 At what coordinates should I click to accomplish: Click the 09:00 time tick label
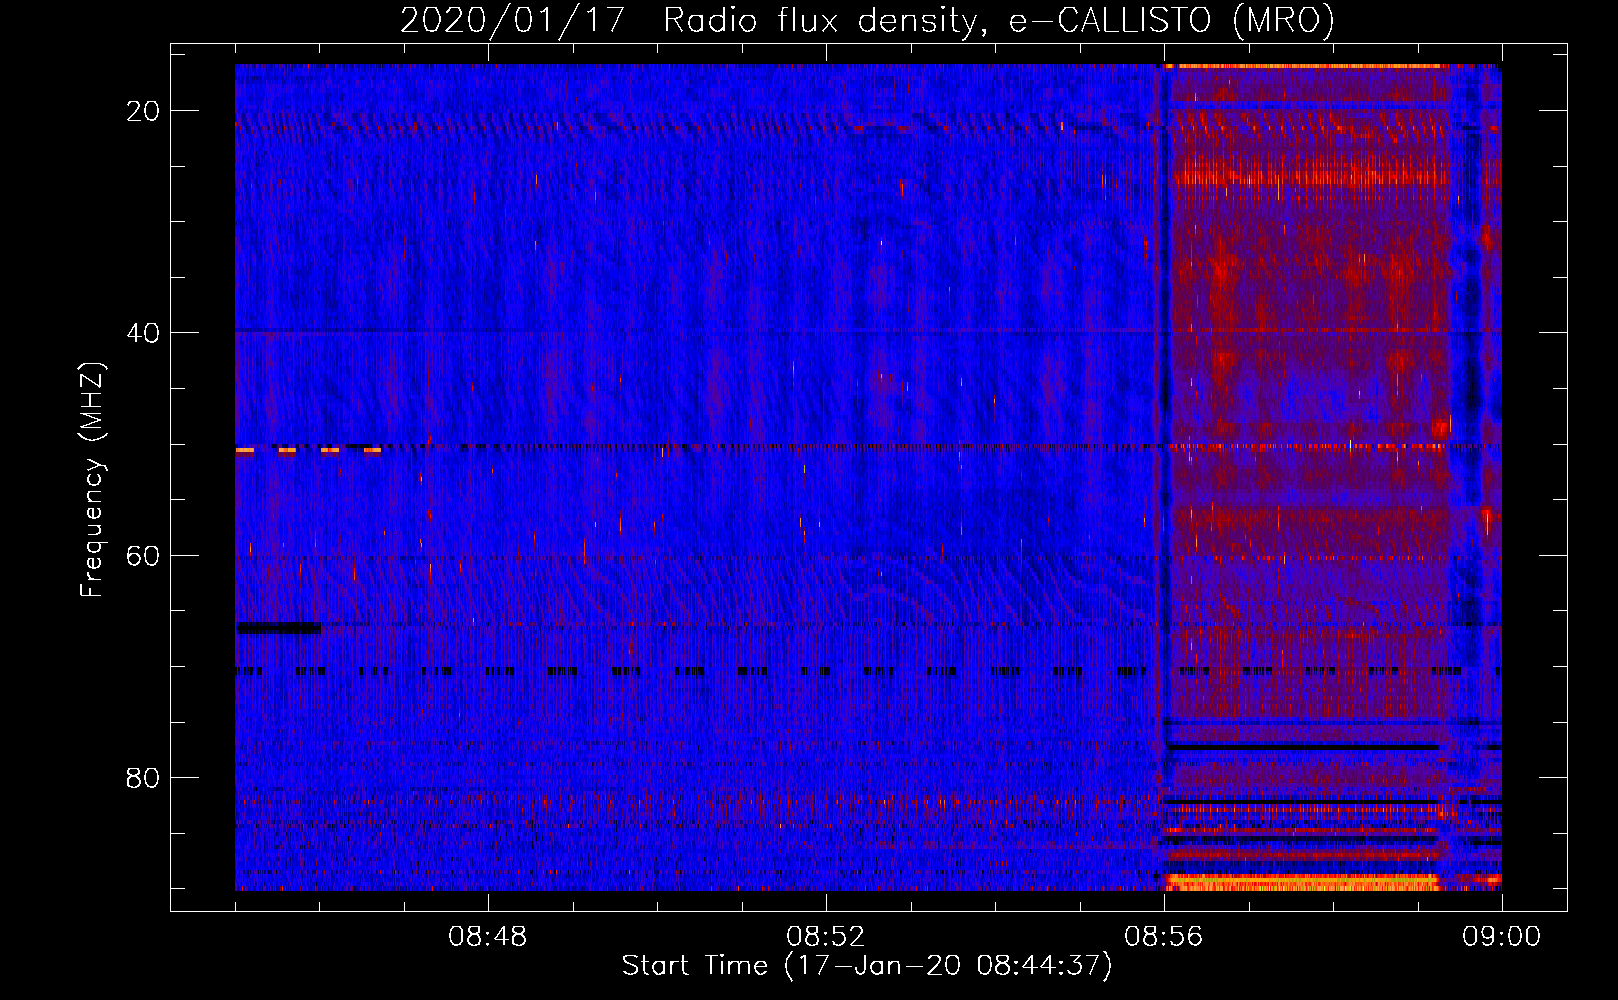(1502, 937)
